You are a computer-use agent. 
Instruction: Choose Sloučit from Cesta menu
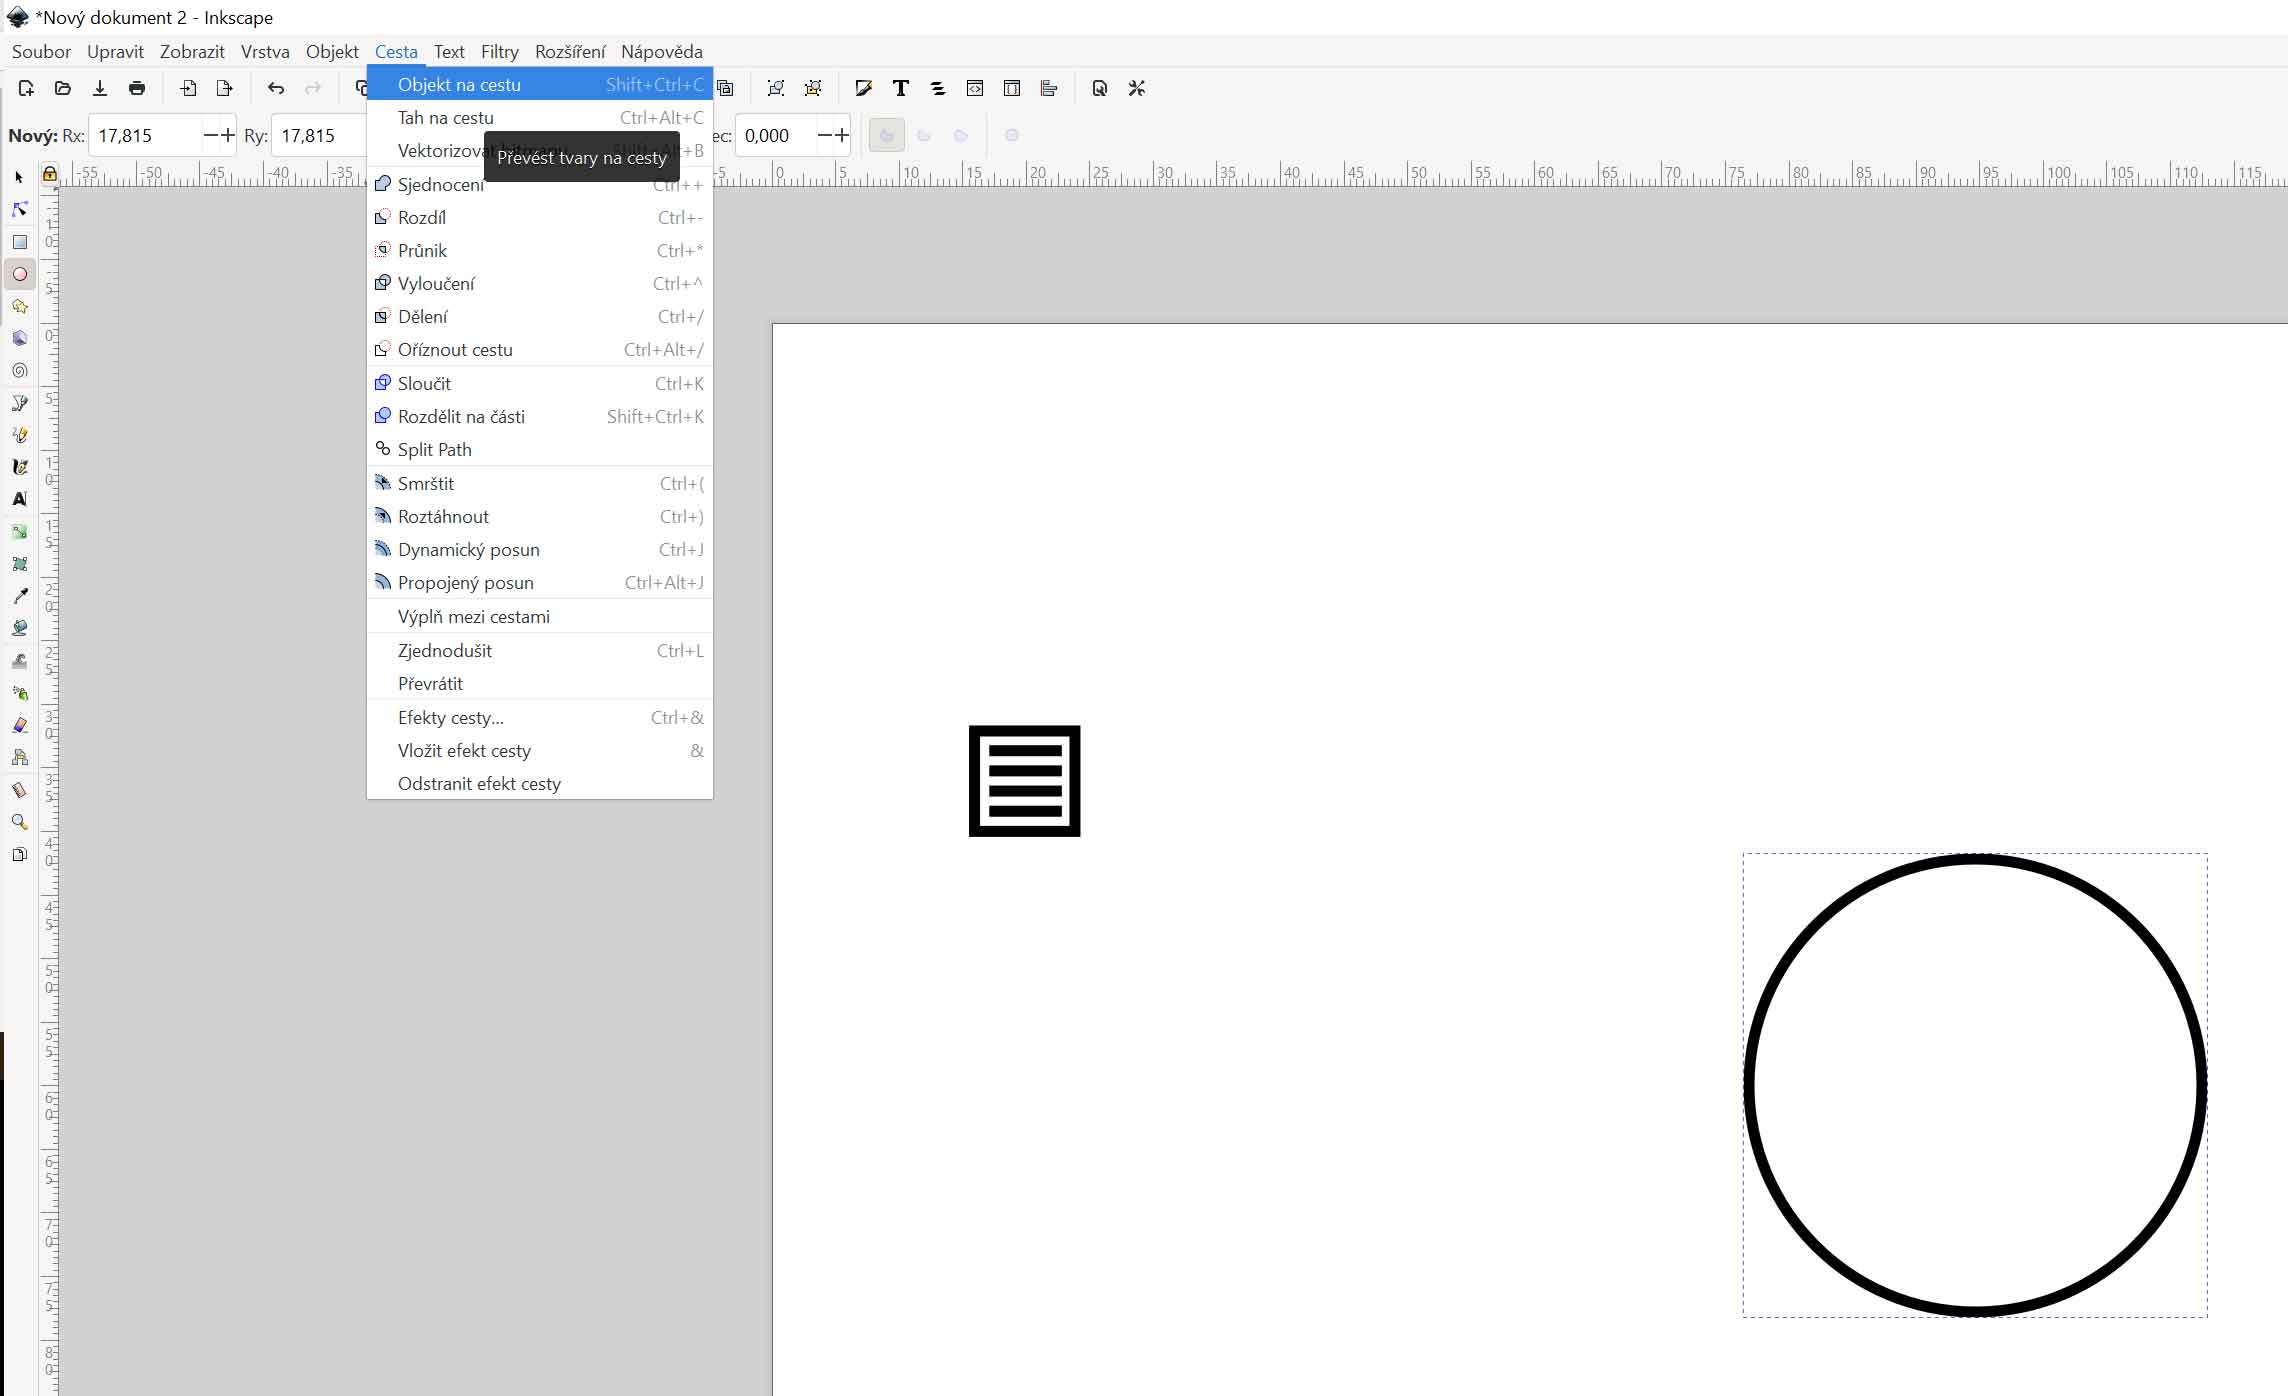pos(424,384)
